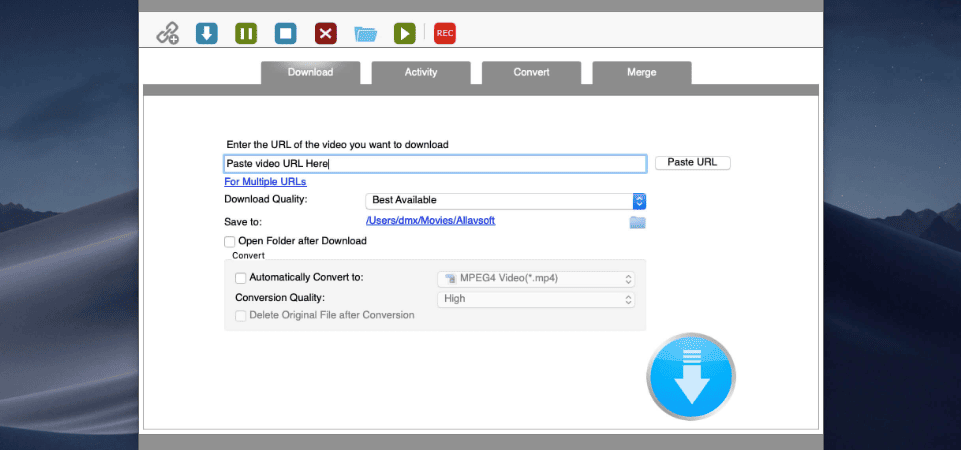Check the Automatically Convert to option
This screenshot has width=961, height=450.
pos(240,278)
